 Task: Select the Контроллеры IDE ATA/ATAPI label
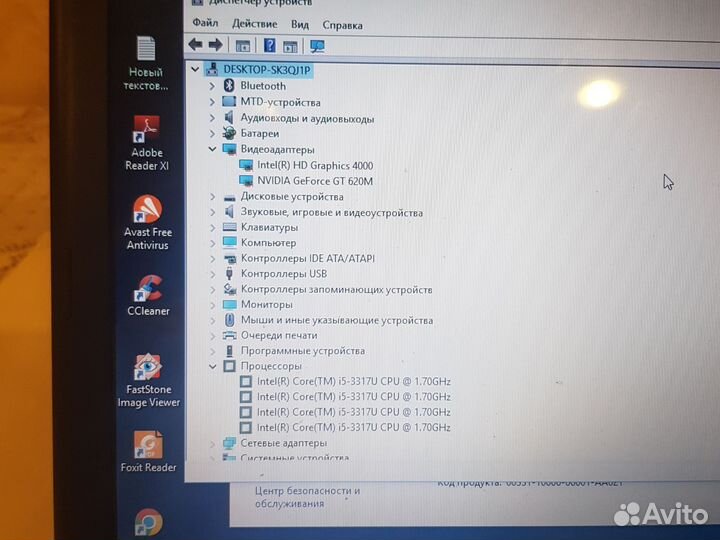point(308,259)
